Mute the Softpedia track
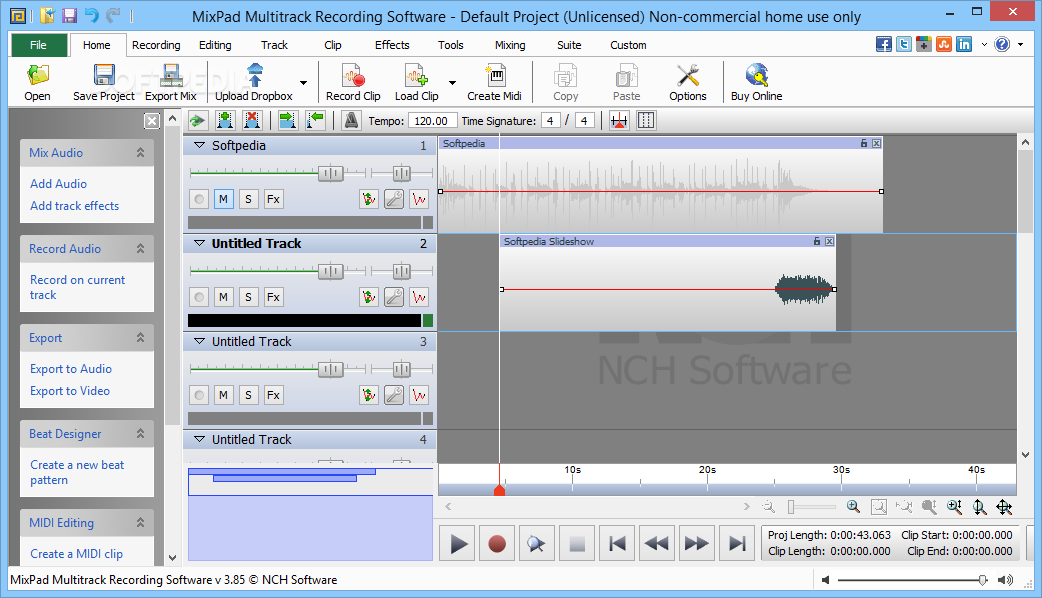 pos(223,199)
